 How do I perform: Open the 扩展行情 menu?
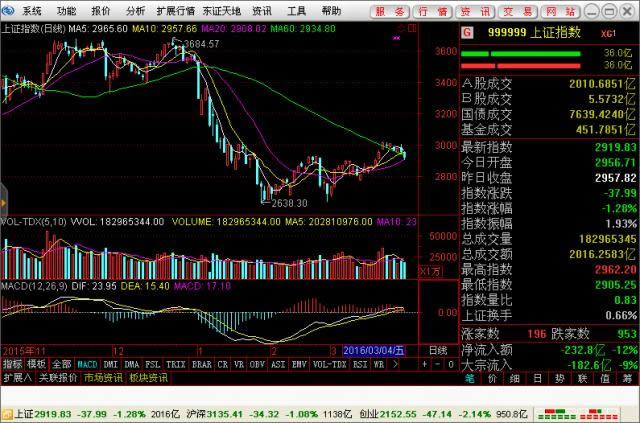coord(175,10)
